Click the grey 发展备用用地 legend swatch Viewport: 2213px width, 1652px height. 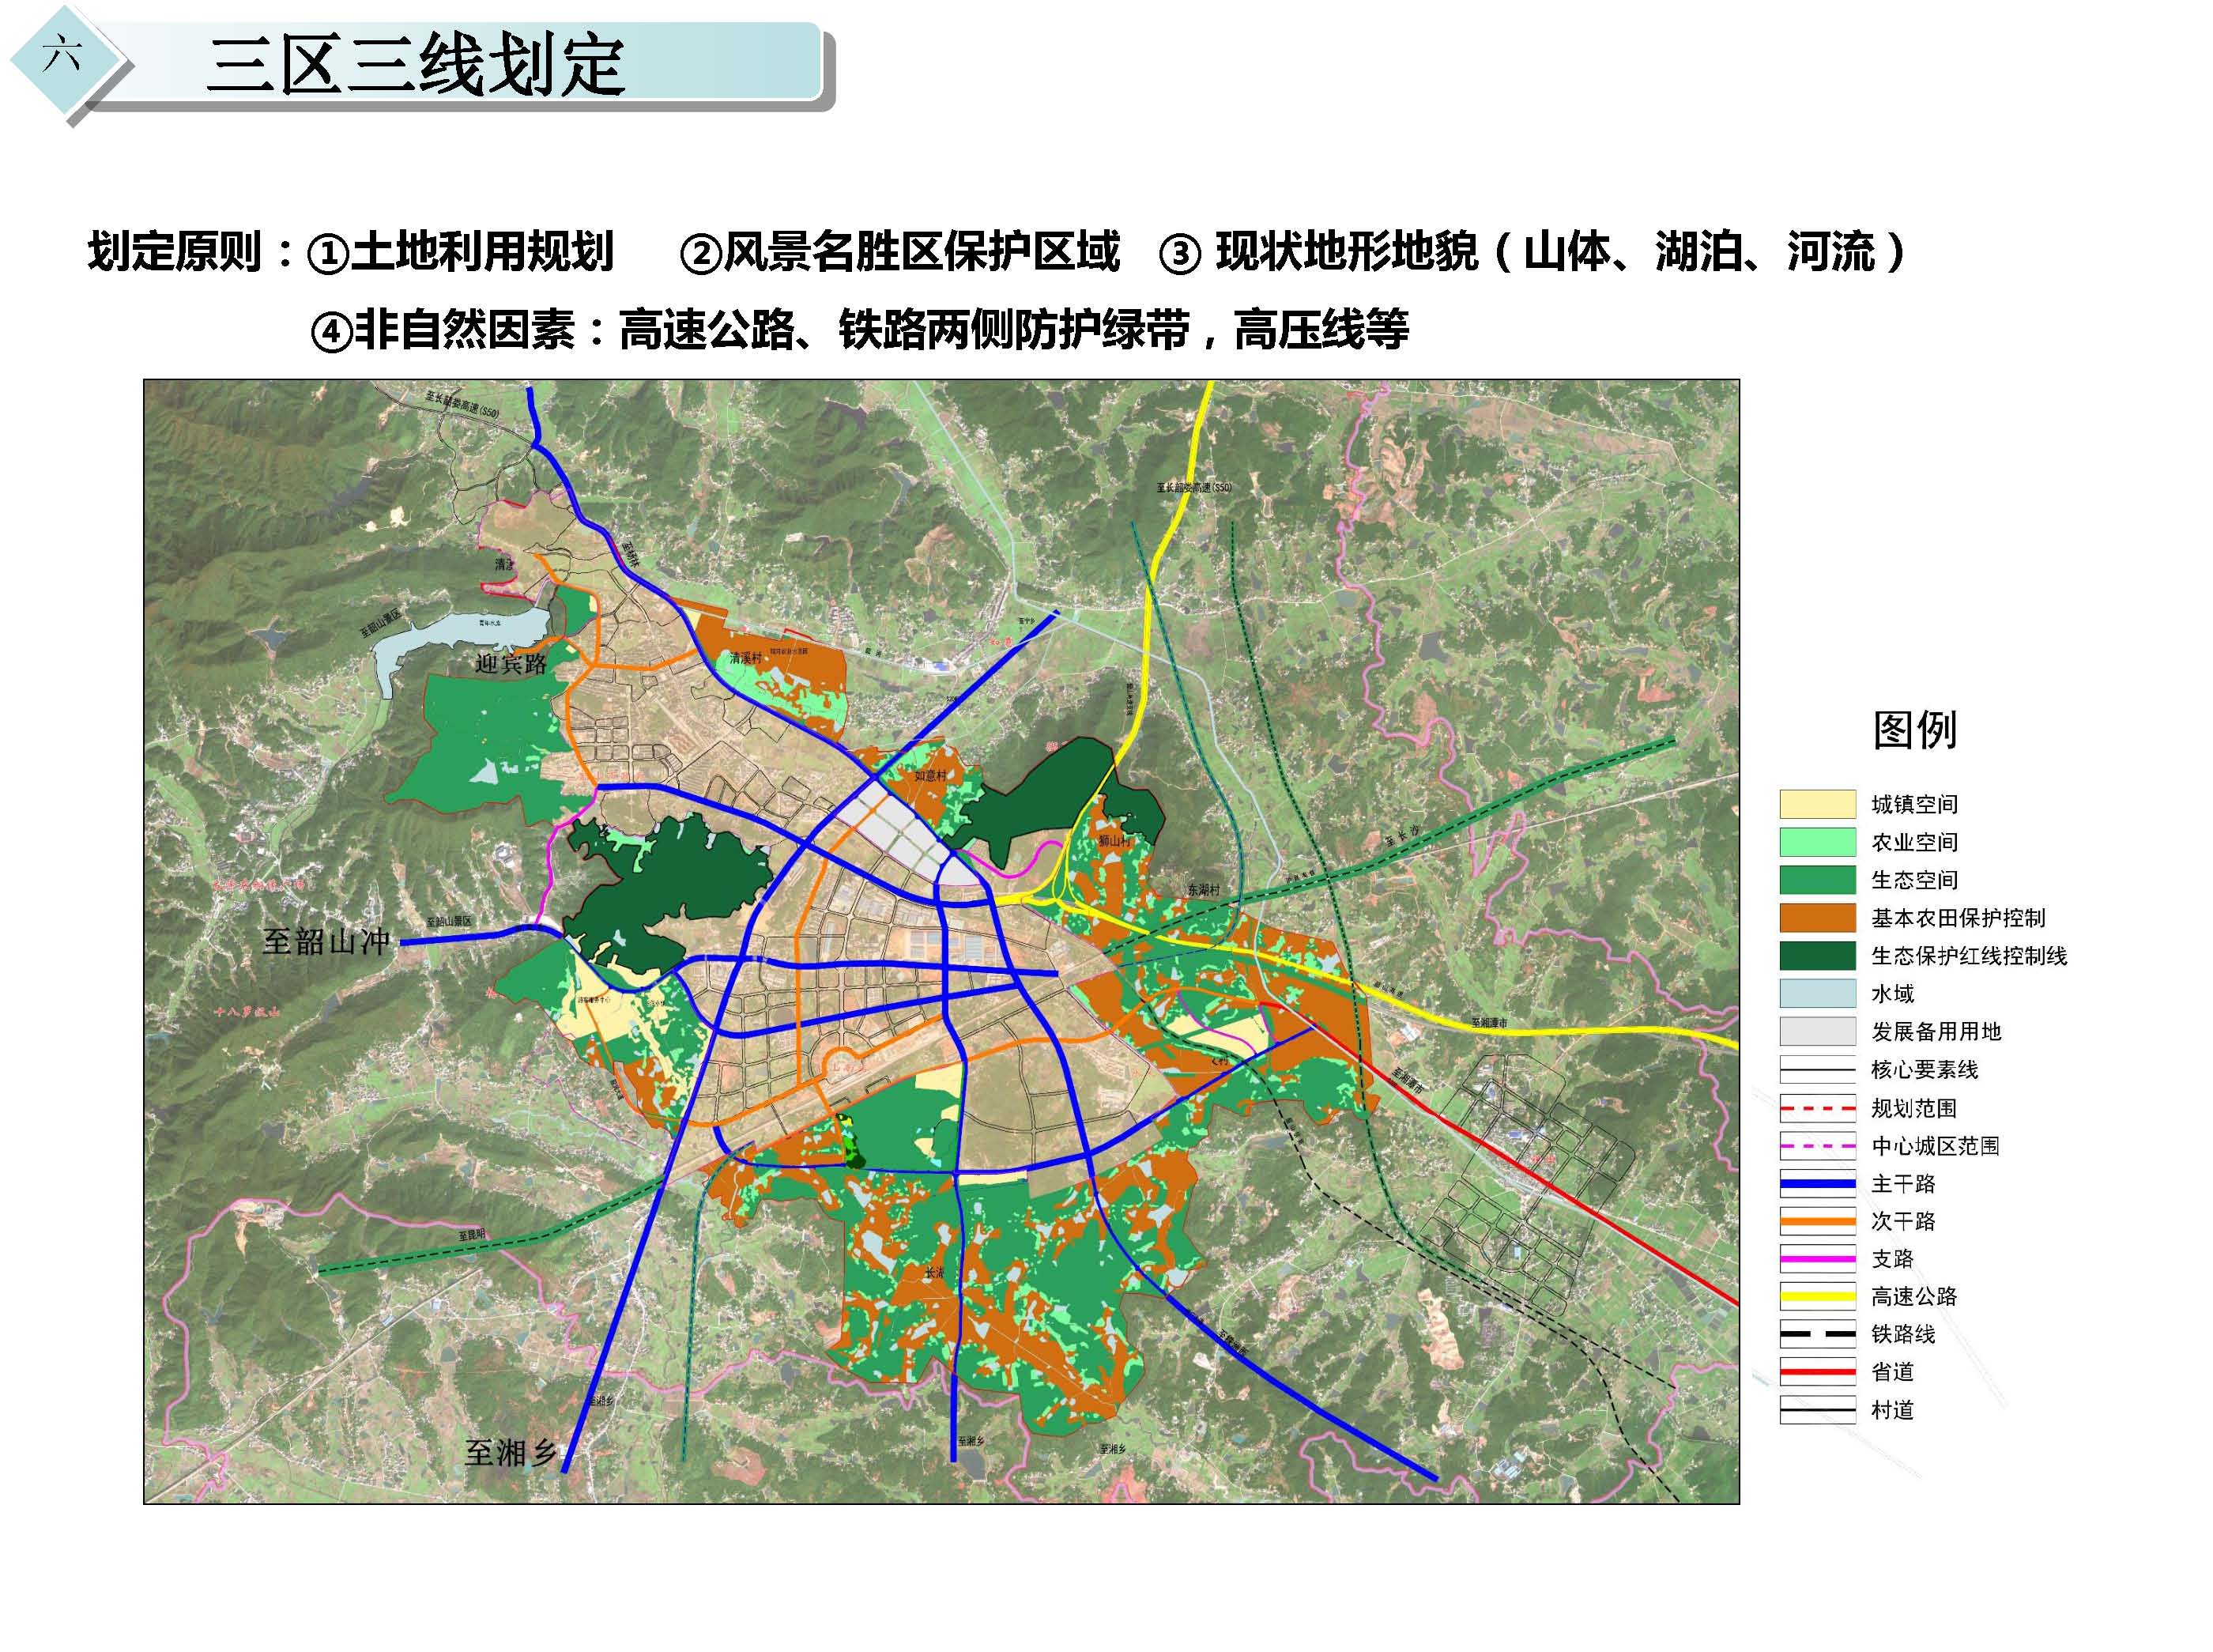click(1817, 1031)
